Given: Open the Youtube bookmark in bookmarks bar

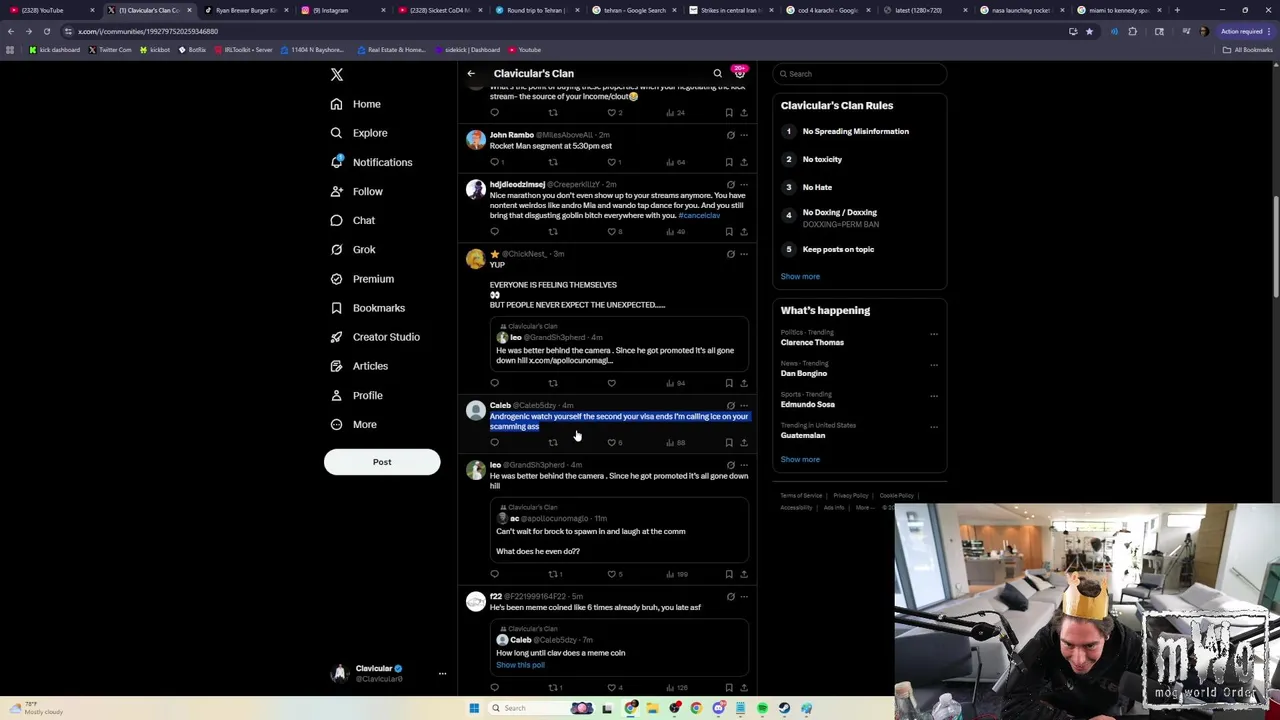Looking at the screenshot, I should pyautogui.click(x=525, y=50).
